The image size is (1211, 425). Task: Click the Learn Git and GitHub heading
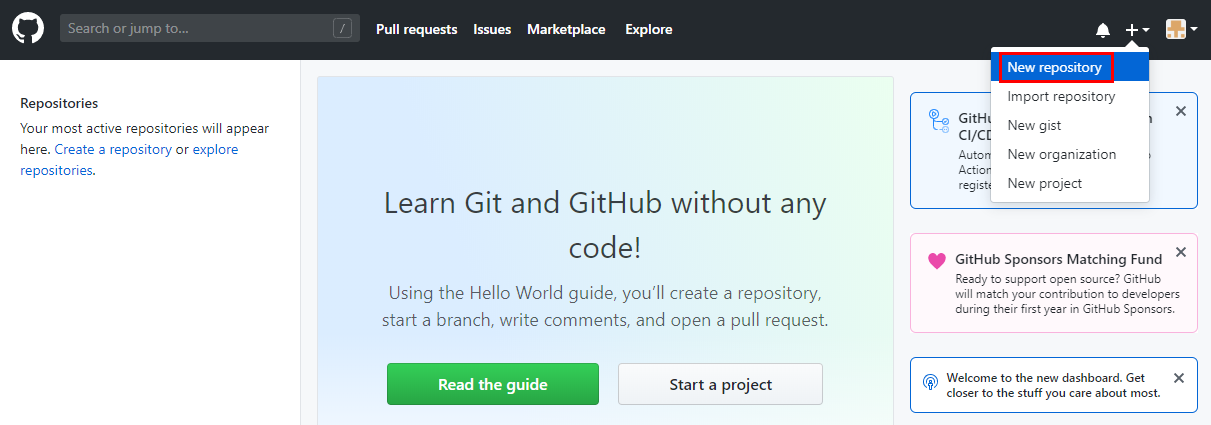coord(605,225)
